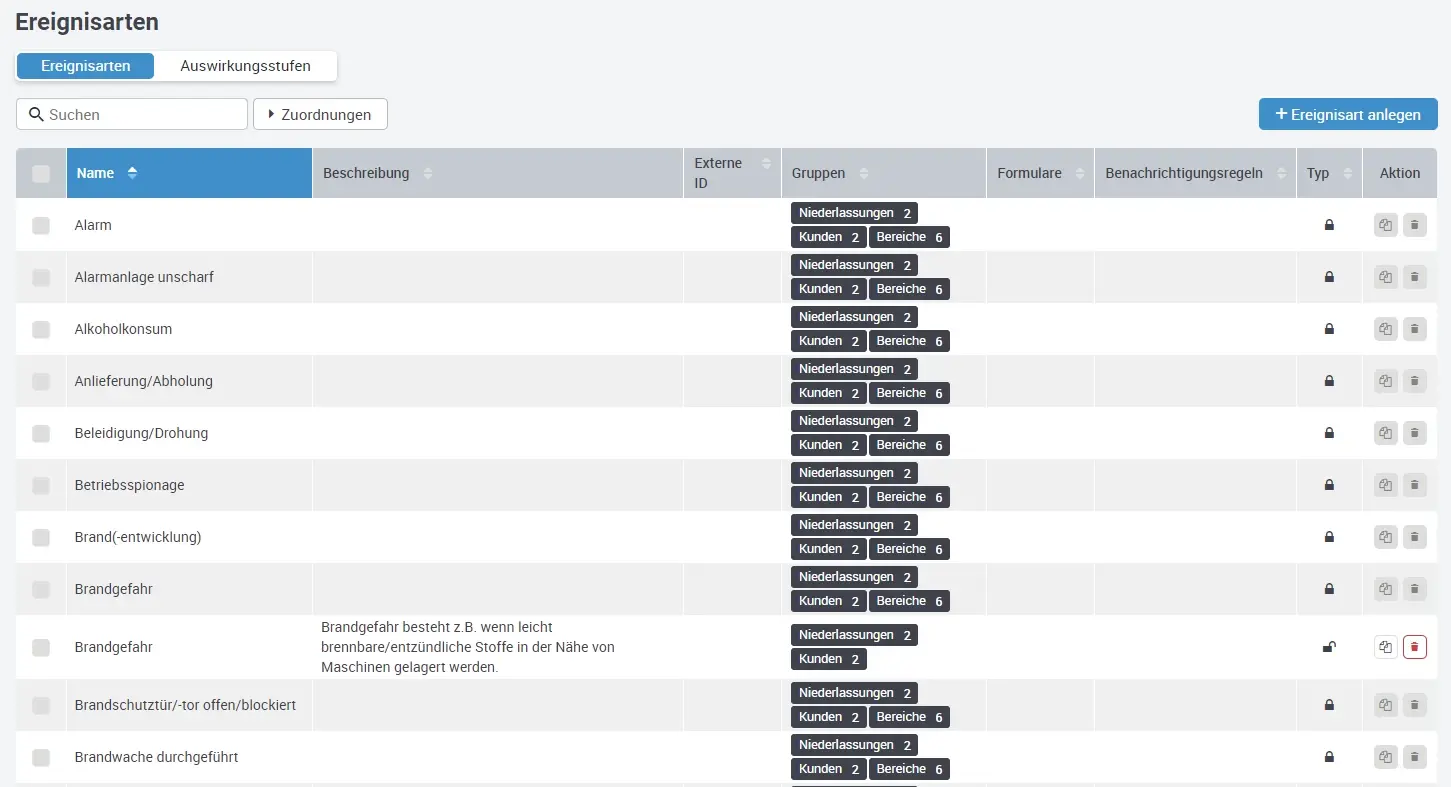Duplicate the unlocked Brandgefahr with description
The height and width of the screenshot is (787, 1451).
[1385, 647]
